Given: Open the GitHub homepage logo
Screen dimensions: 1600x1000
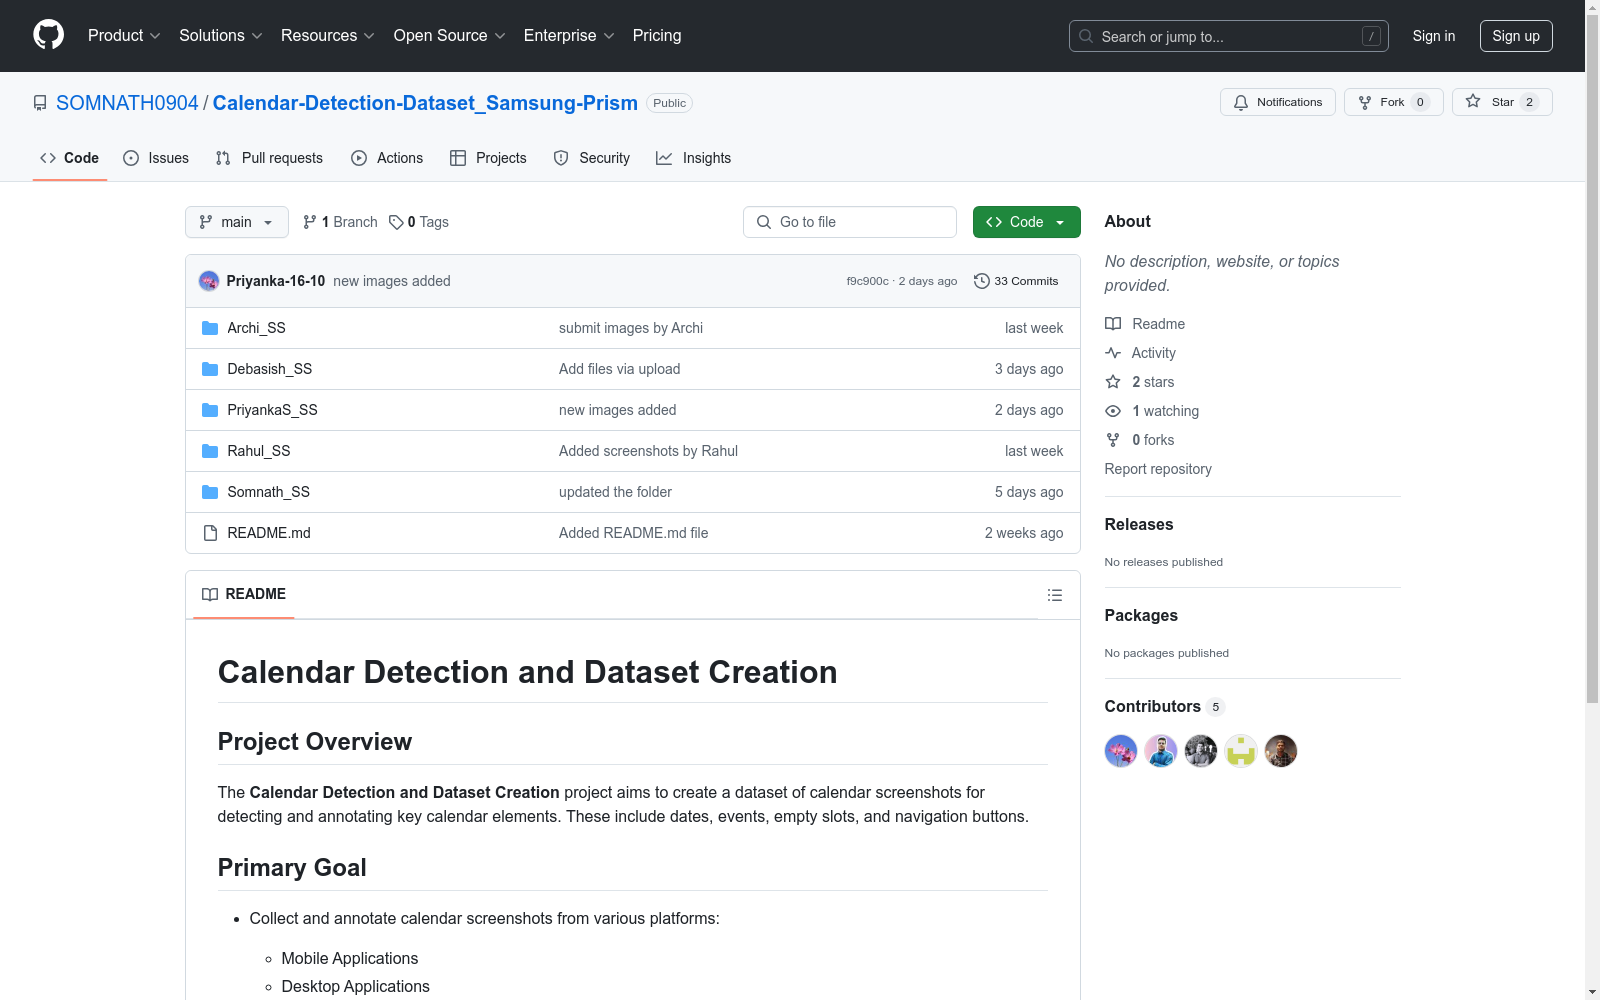Looking at the screenshot, I should [48, 35].
